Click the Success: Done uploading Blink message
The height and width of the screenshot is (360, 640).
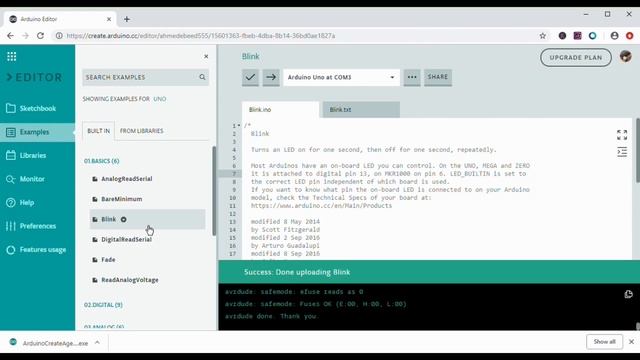click(x=297, y=272)
